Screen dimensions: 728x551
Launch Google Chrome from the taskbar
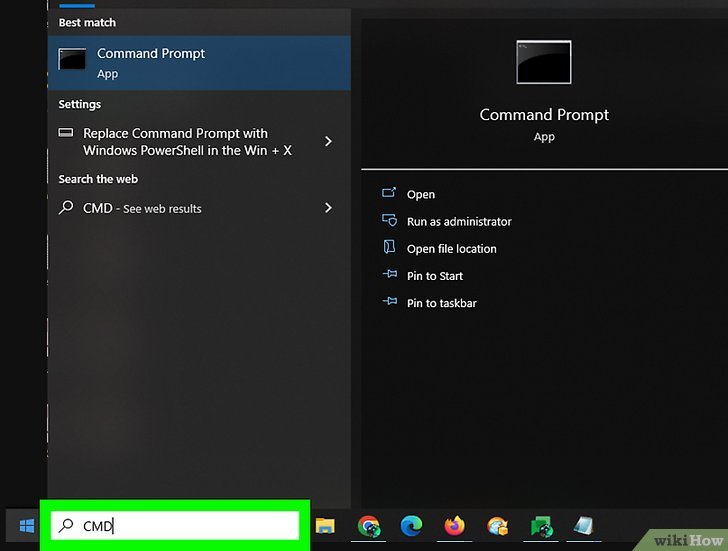(369, 526)
